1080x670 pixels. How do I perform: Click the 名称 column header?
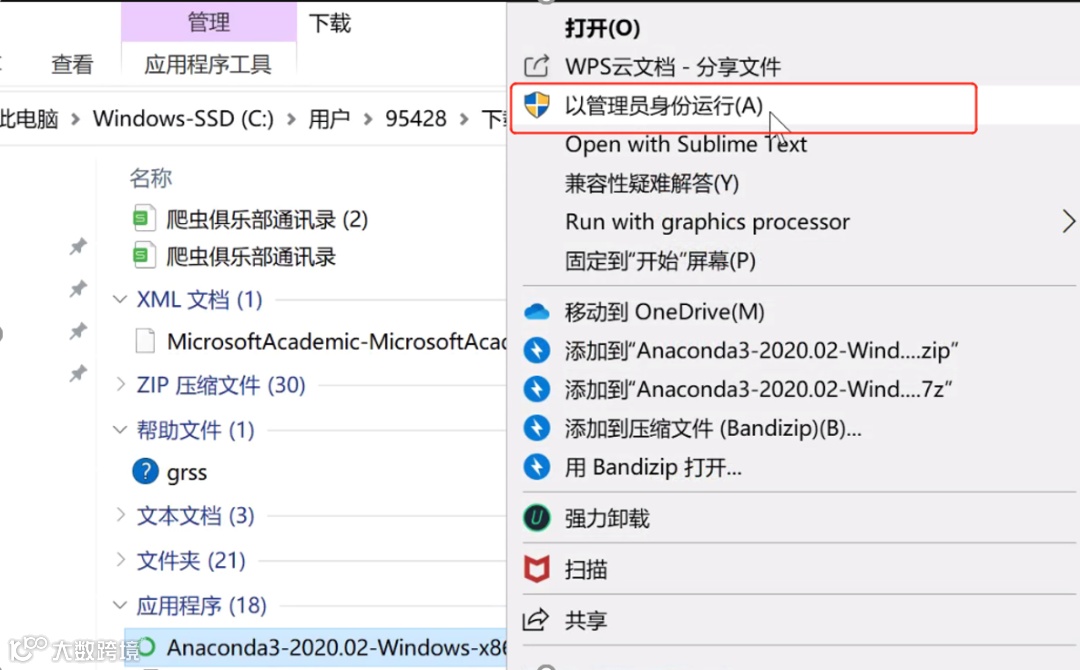(150, 178)
